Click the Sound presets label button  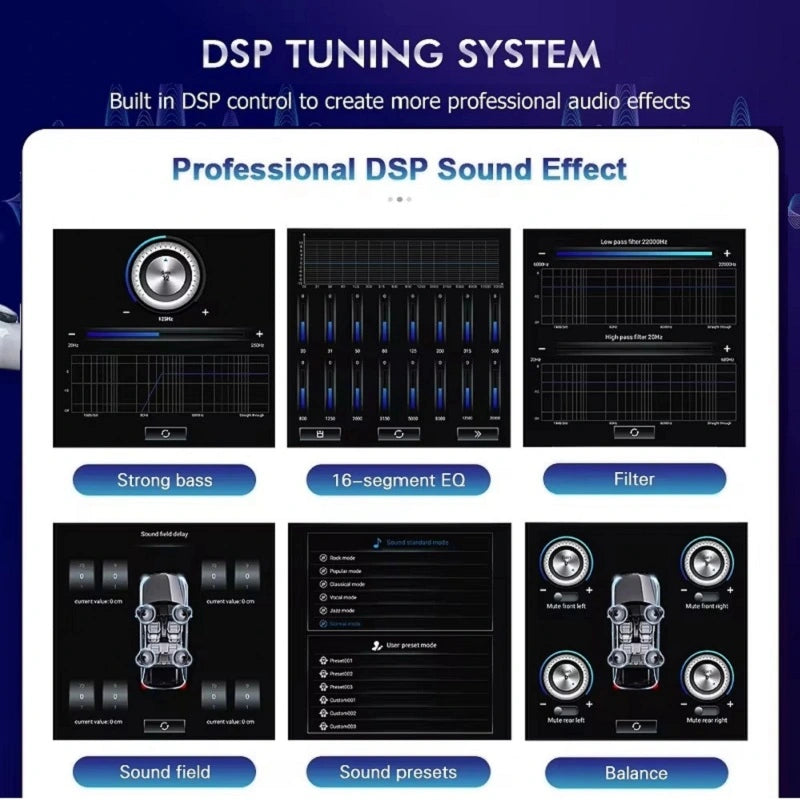(398, 771)
